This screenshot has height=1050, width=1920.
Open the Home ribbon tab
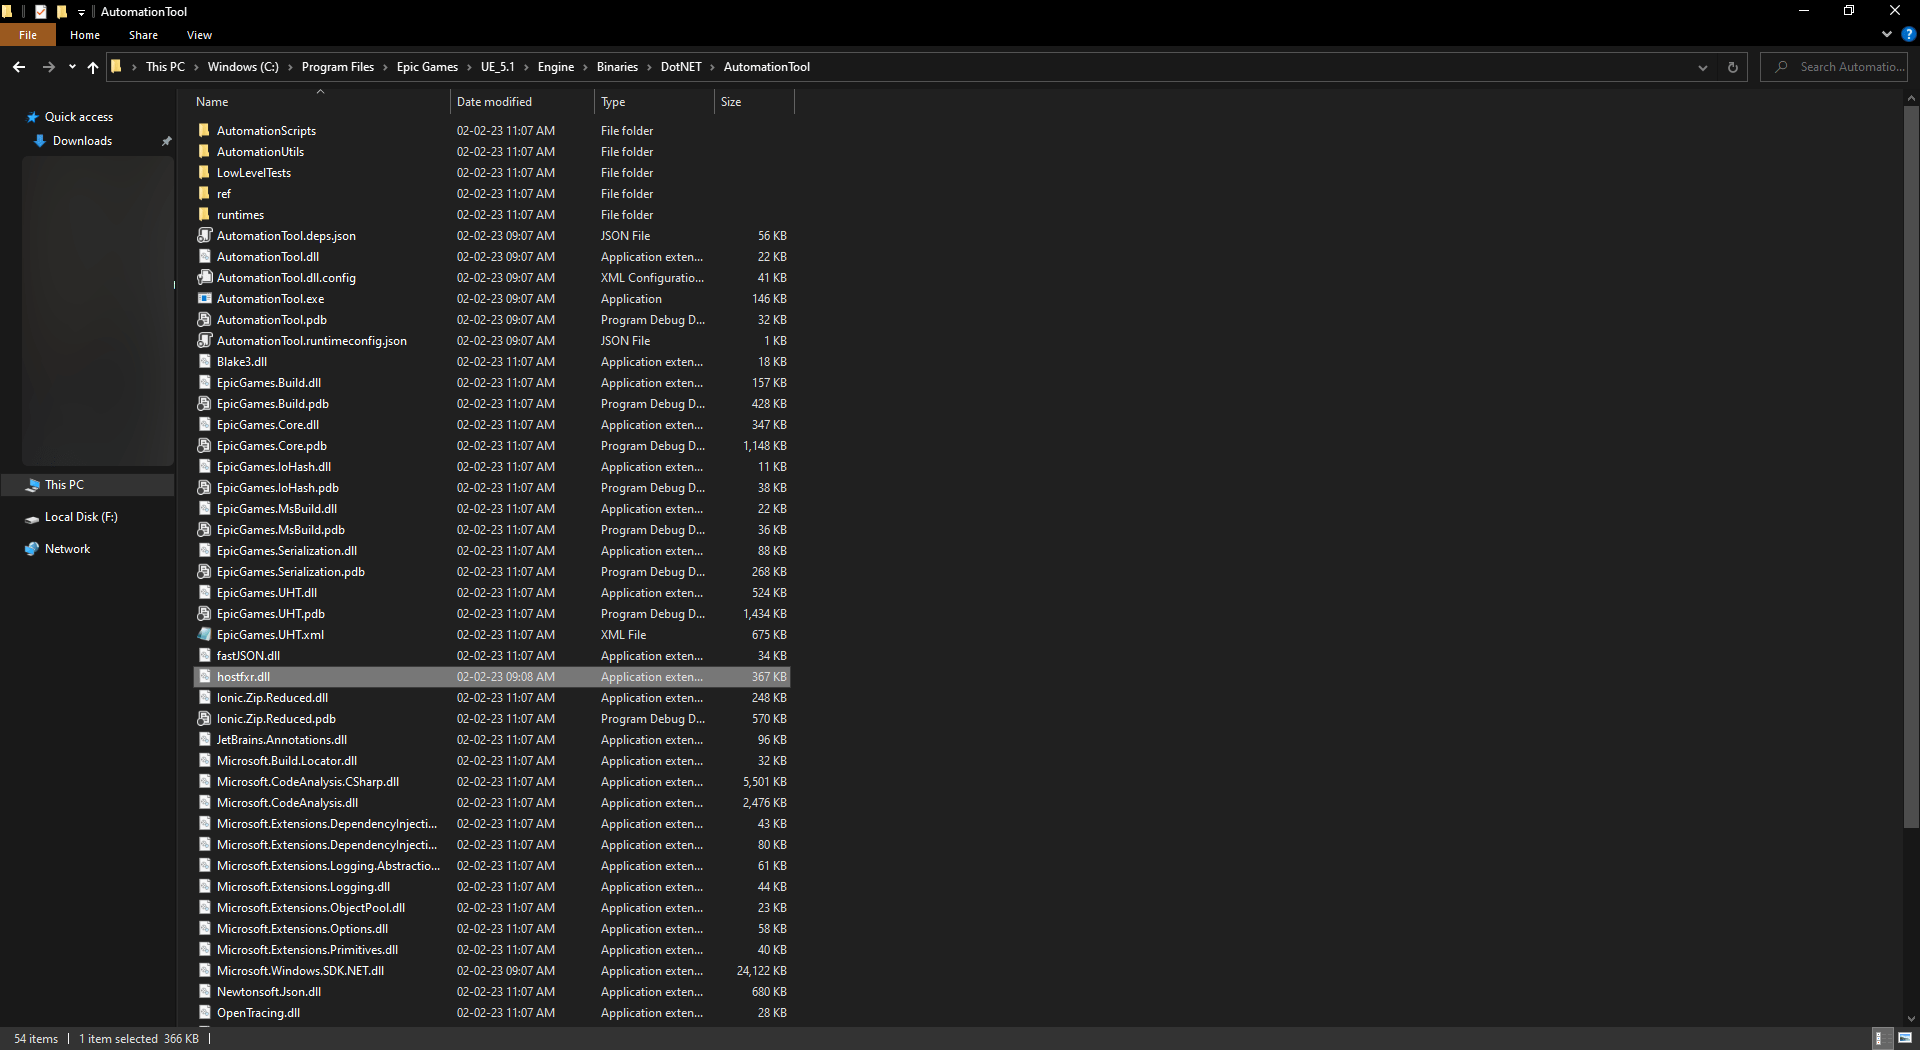(85, 35)
